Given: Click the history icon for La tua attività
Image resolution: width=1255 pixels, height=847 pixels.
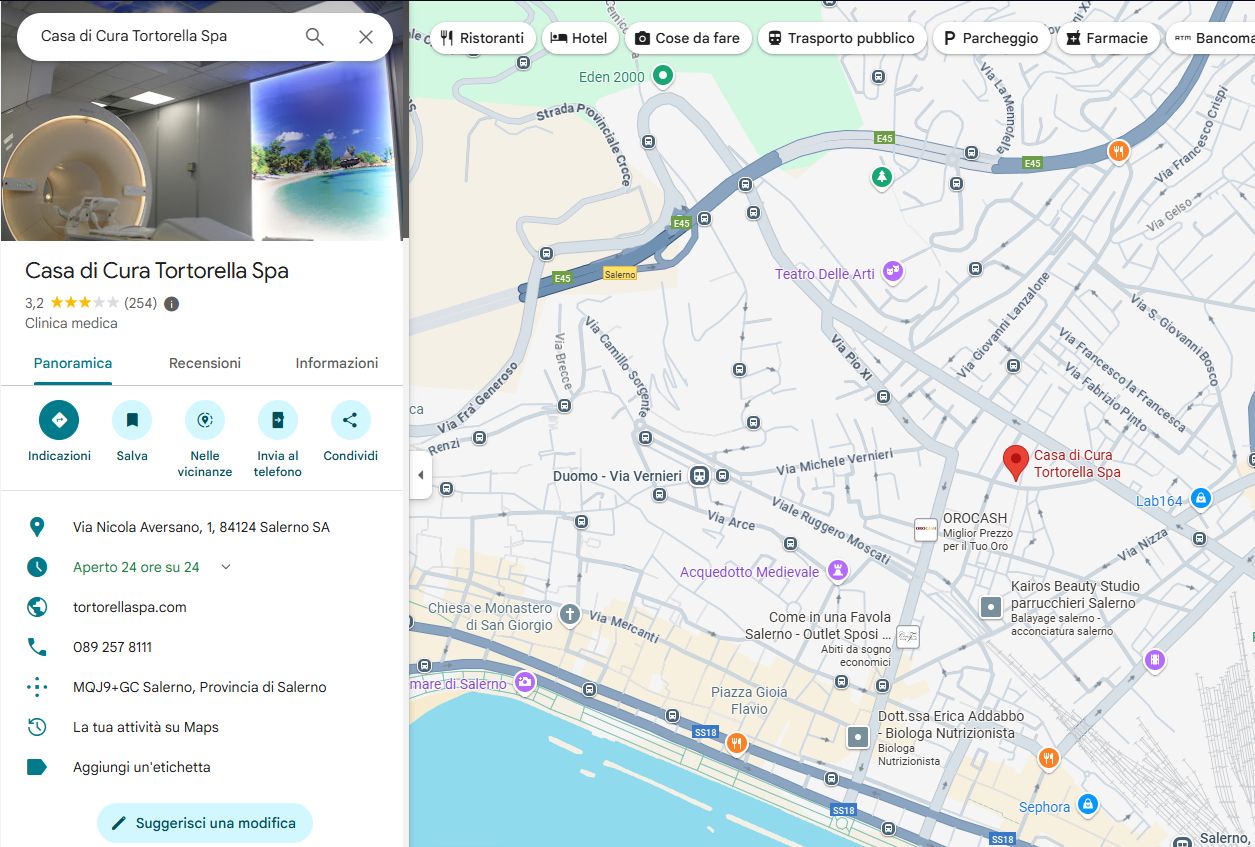Looking at the screenshot, I should click(37, 727).
